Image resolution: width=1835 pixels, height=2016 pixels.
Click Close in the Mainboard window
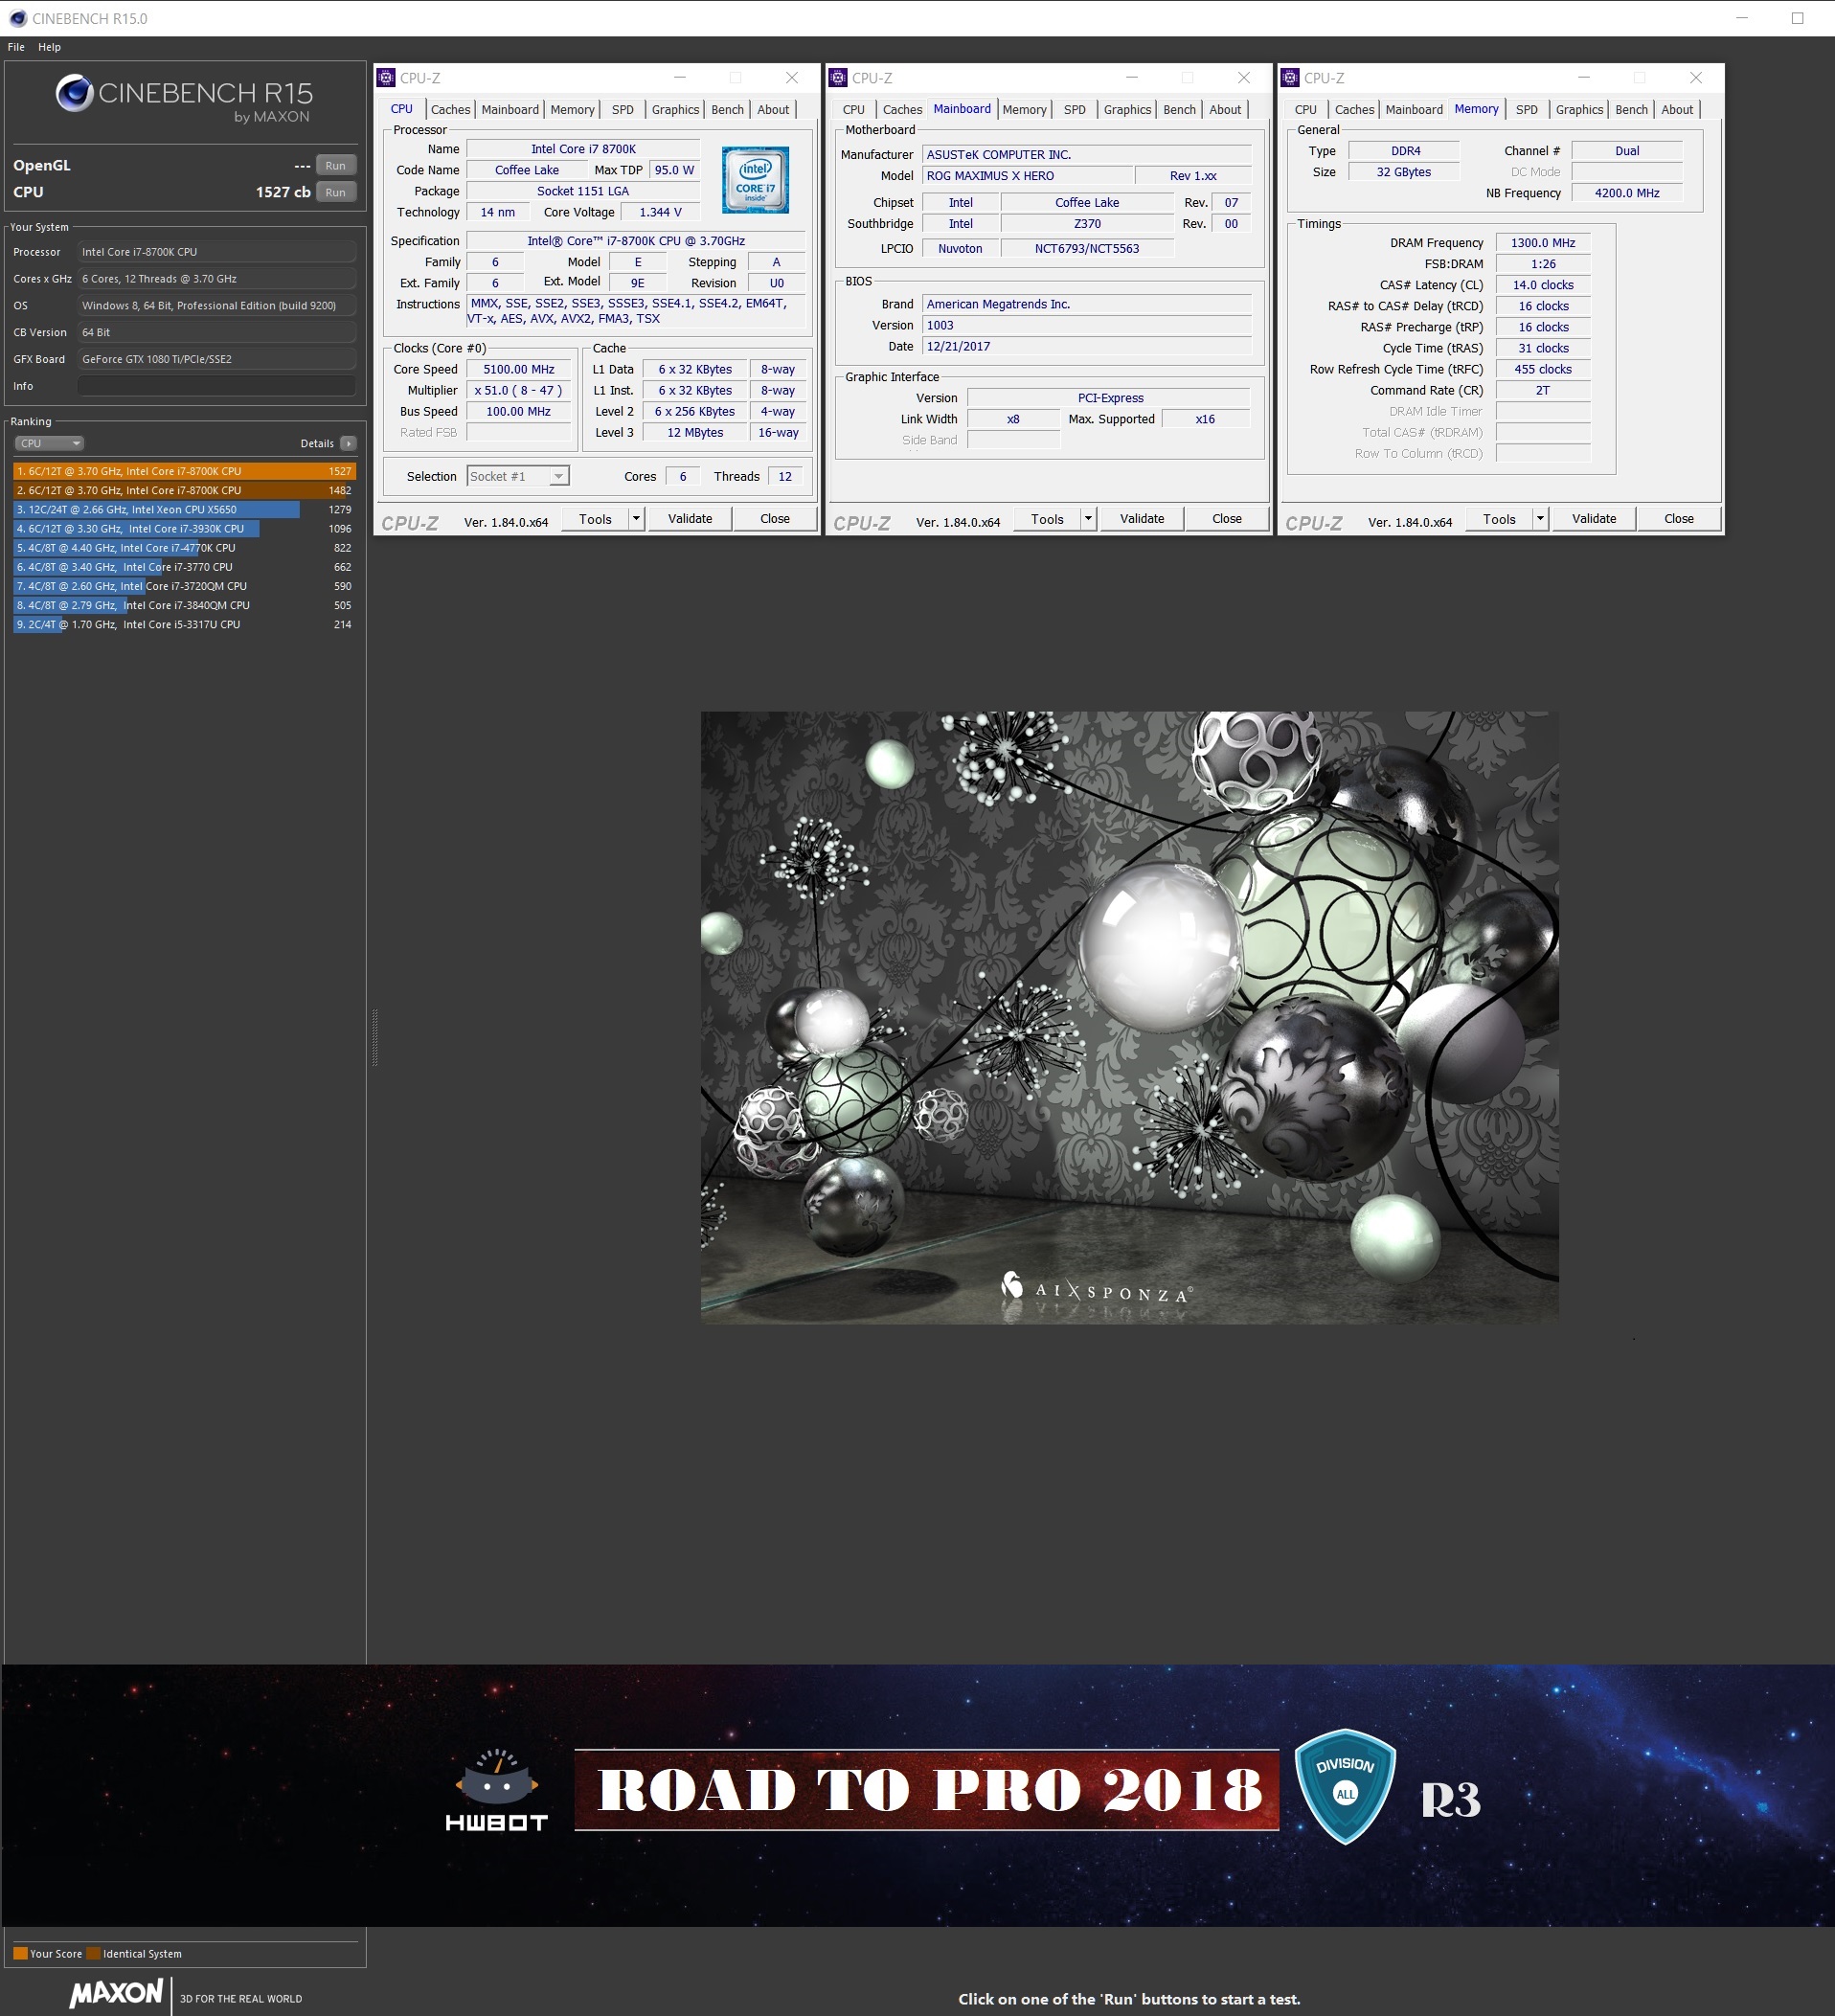pos(1227,519)
